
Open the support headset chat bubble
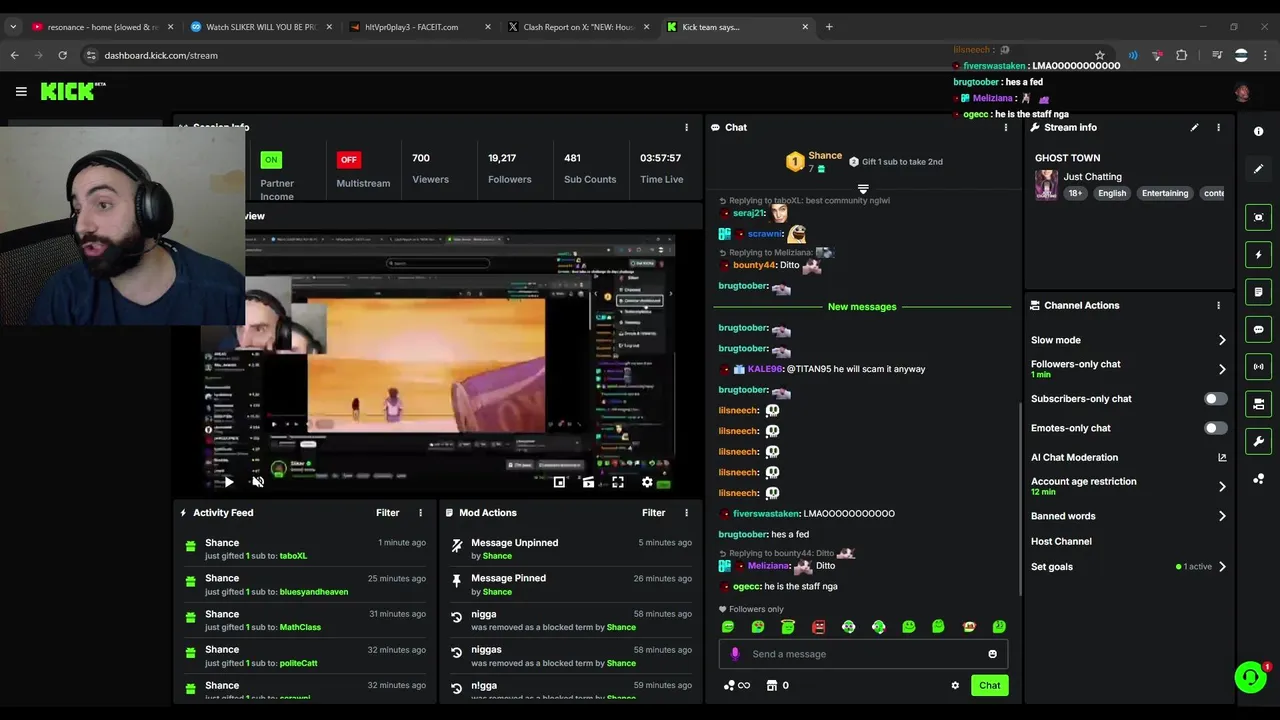(1250, 677)
